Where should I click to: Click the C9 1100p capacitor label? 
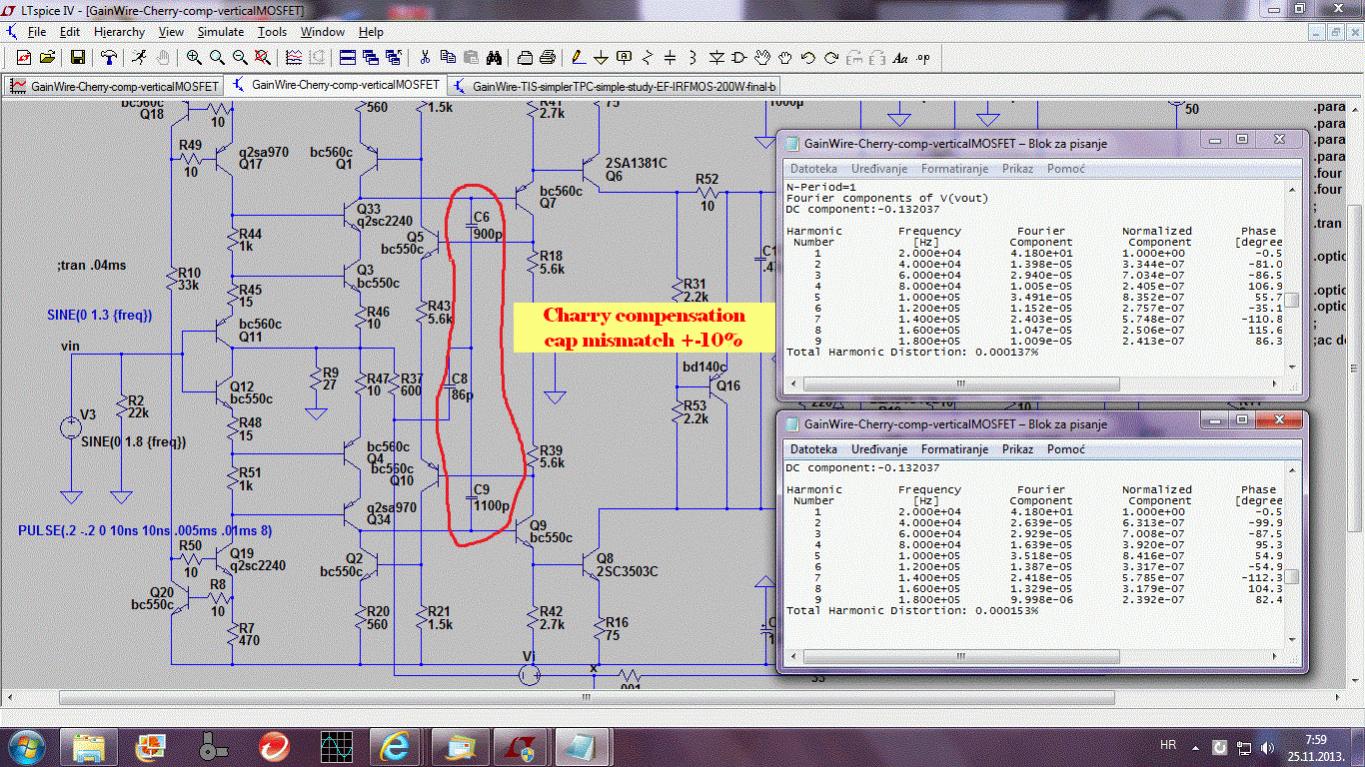coord(491,498)
